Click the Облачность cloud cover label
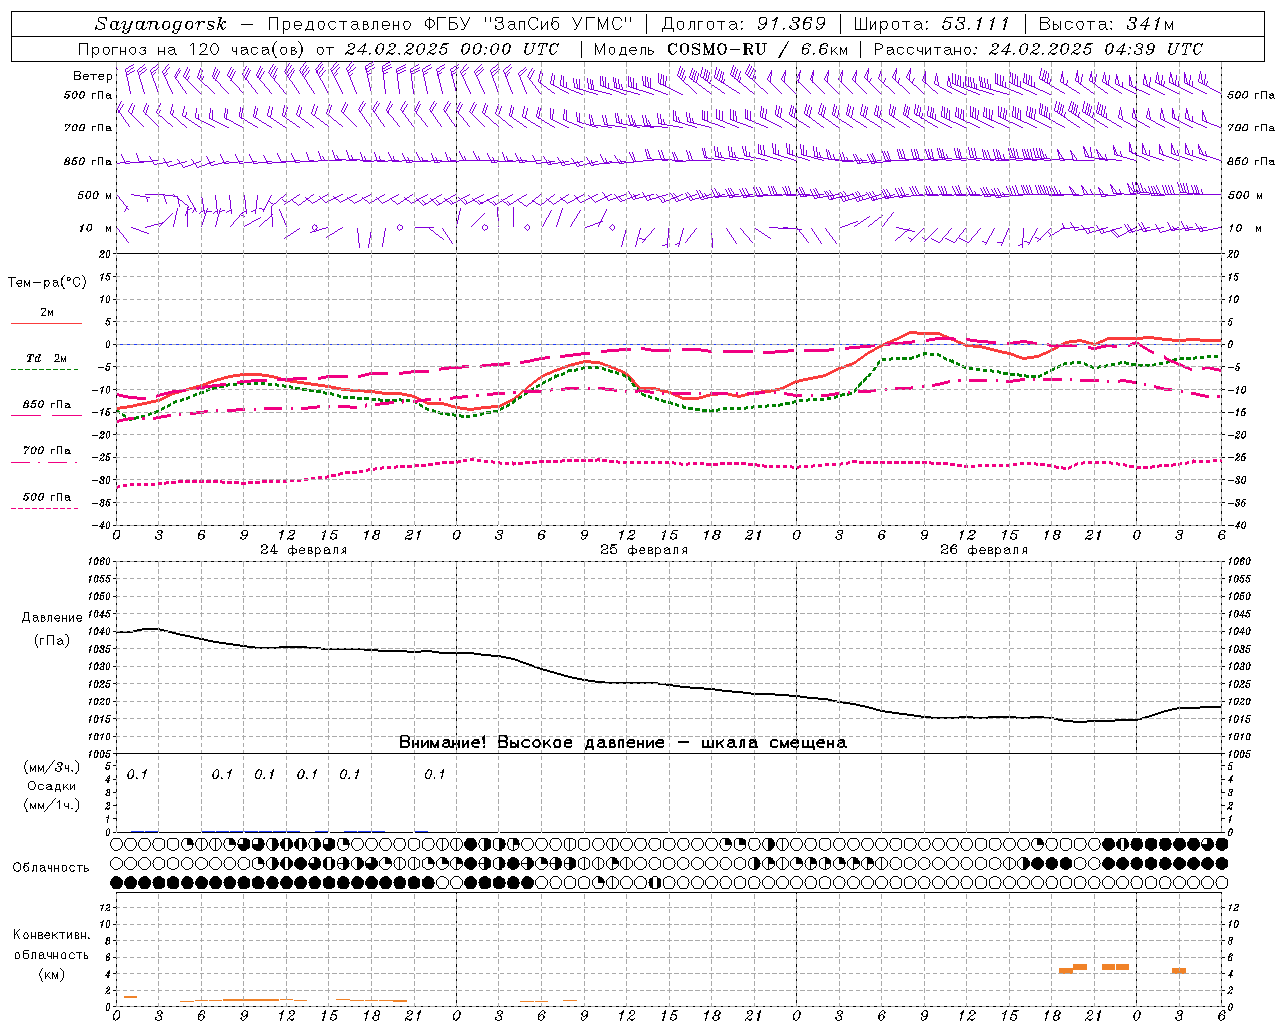The image size is (1280, 1024). 51,868
